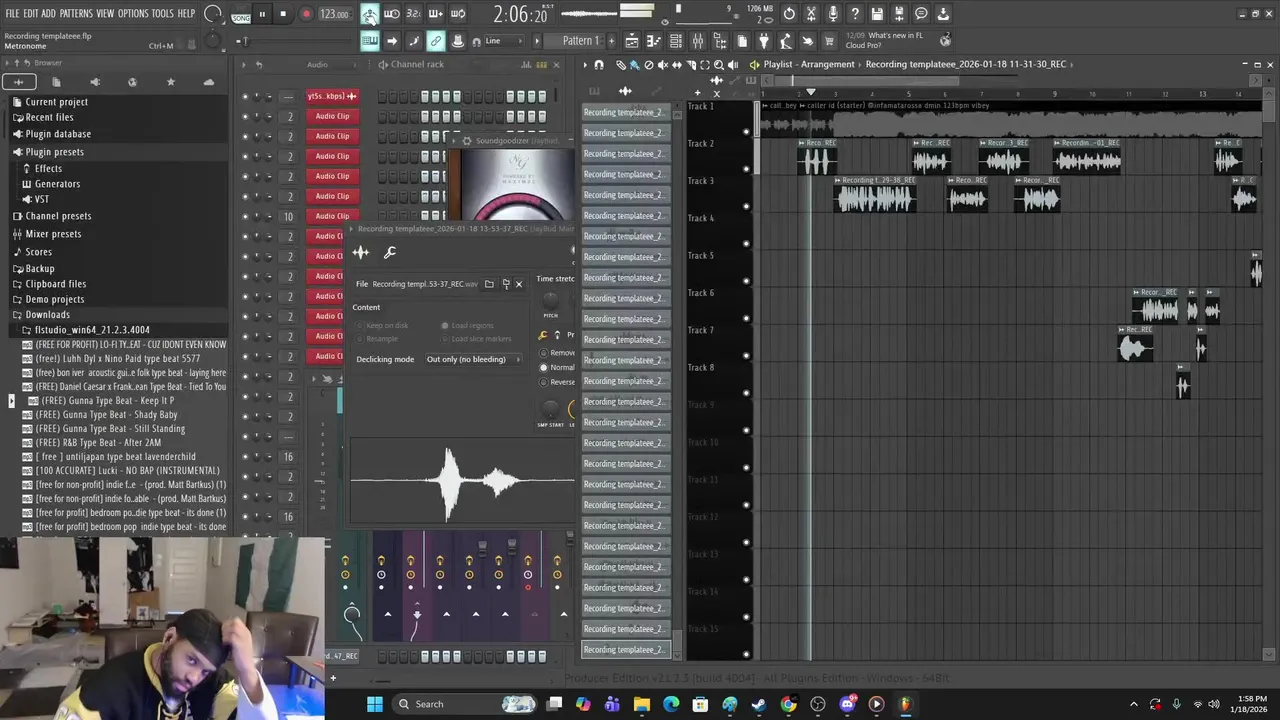The height and width of the screenshot is (720, 1280).
Task: Select the Zoom tool in Playlist toolbar
Action: point(719,64)
